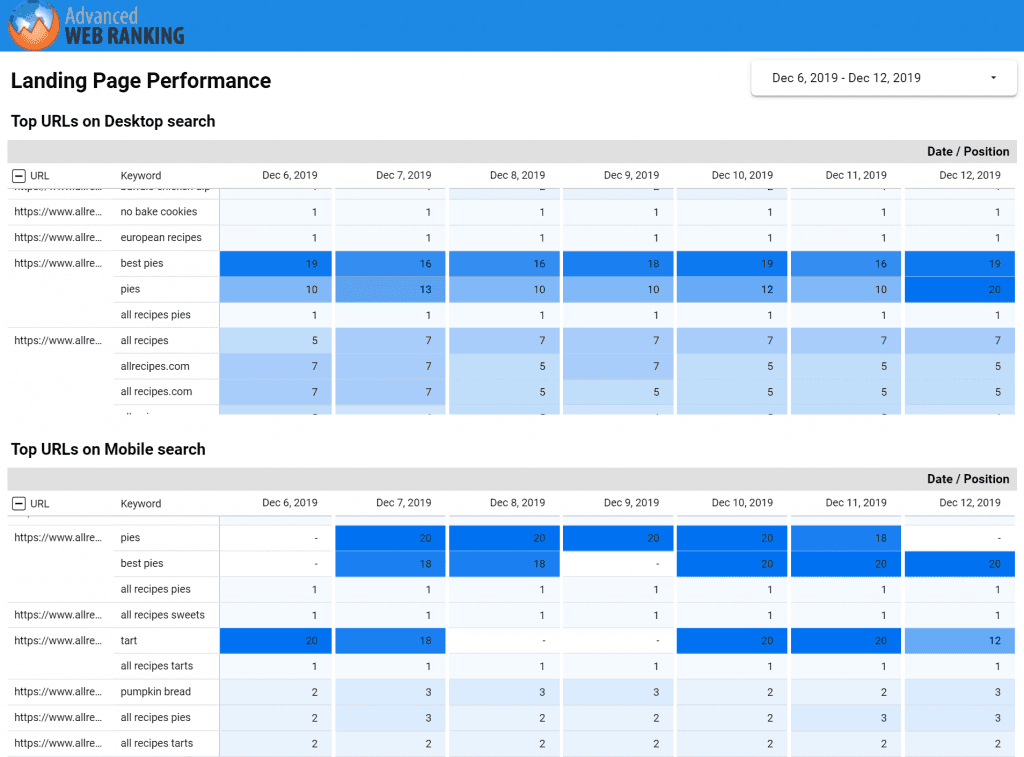Click Mobile 'best pies' Dec 9 empty dash cell
1024x757 pixels.
617,564
